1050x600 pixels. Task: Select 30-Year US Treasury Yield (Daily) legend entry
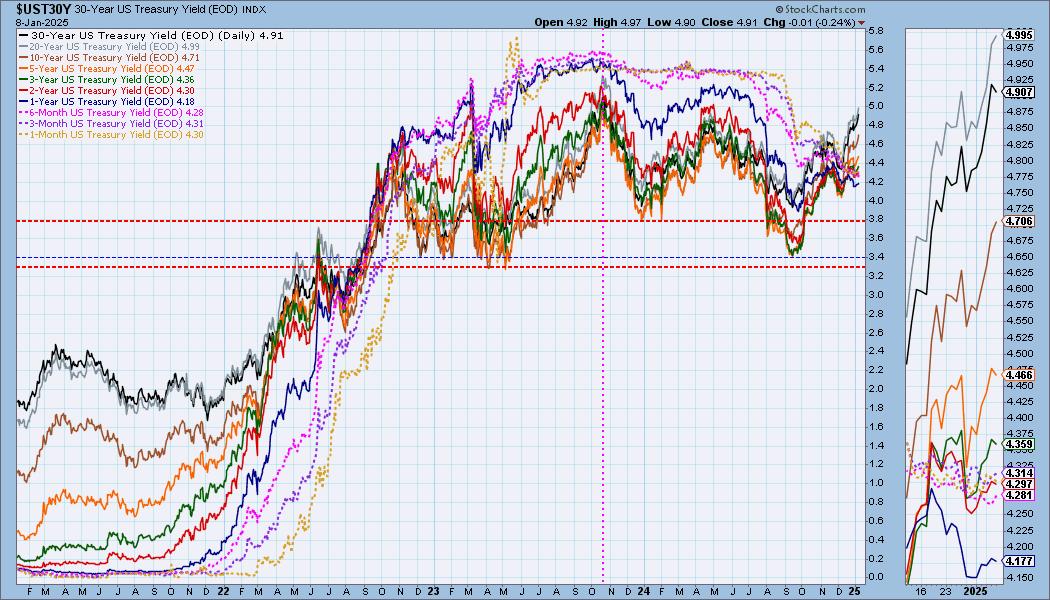coord(151,35)
